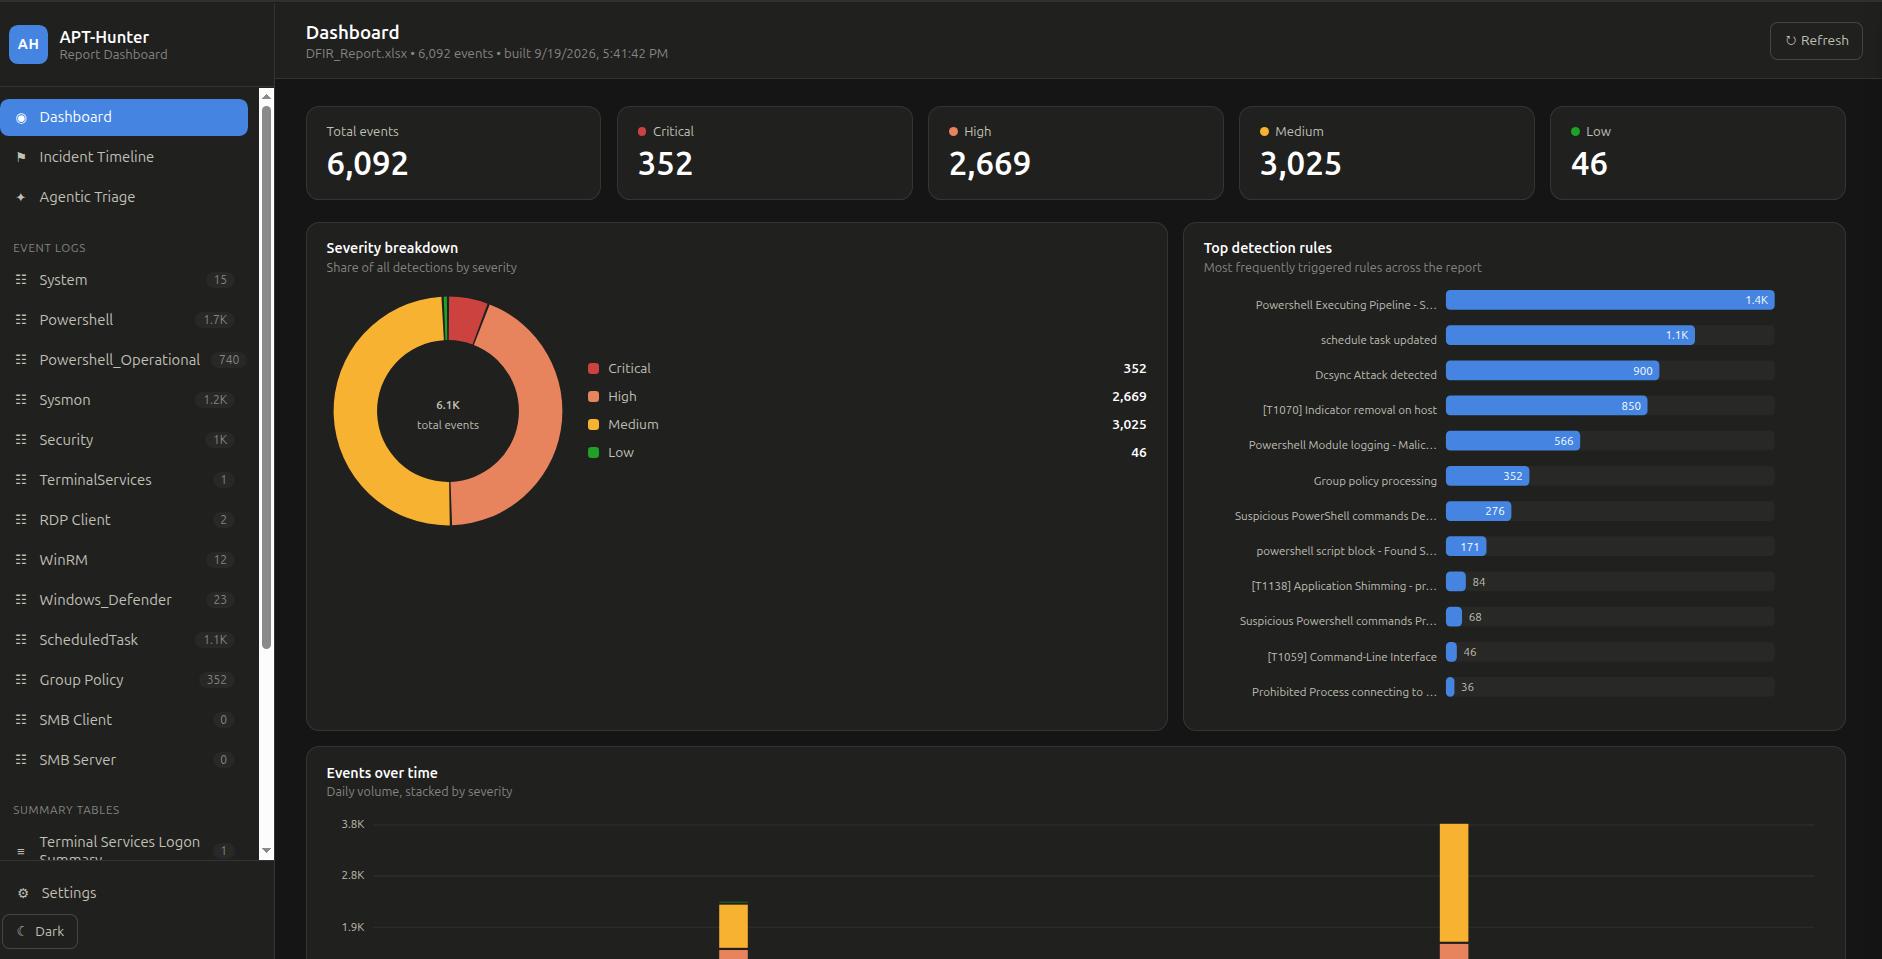Image resolution: width=1882 pixels, height=959 pixels.
Task: Click the sidebar scrollbar thumb
Action: click(266, 377)
